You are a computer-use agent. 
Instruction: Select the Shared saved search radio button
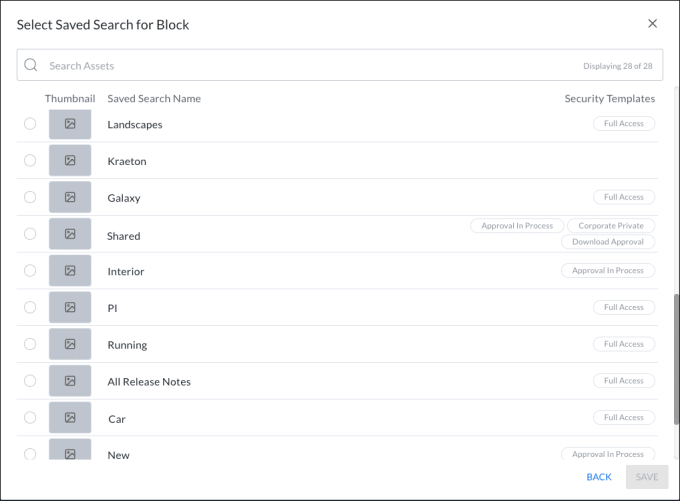tap(30, 234)
